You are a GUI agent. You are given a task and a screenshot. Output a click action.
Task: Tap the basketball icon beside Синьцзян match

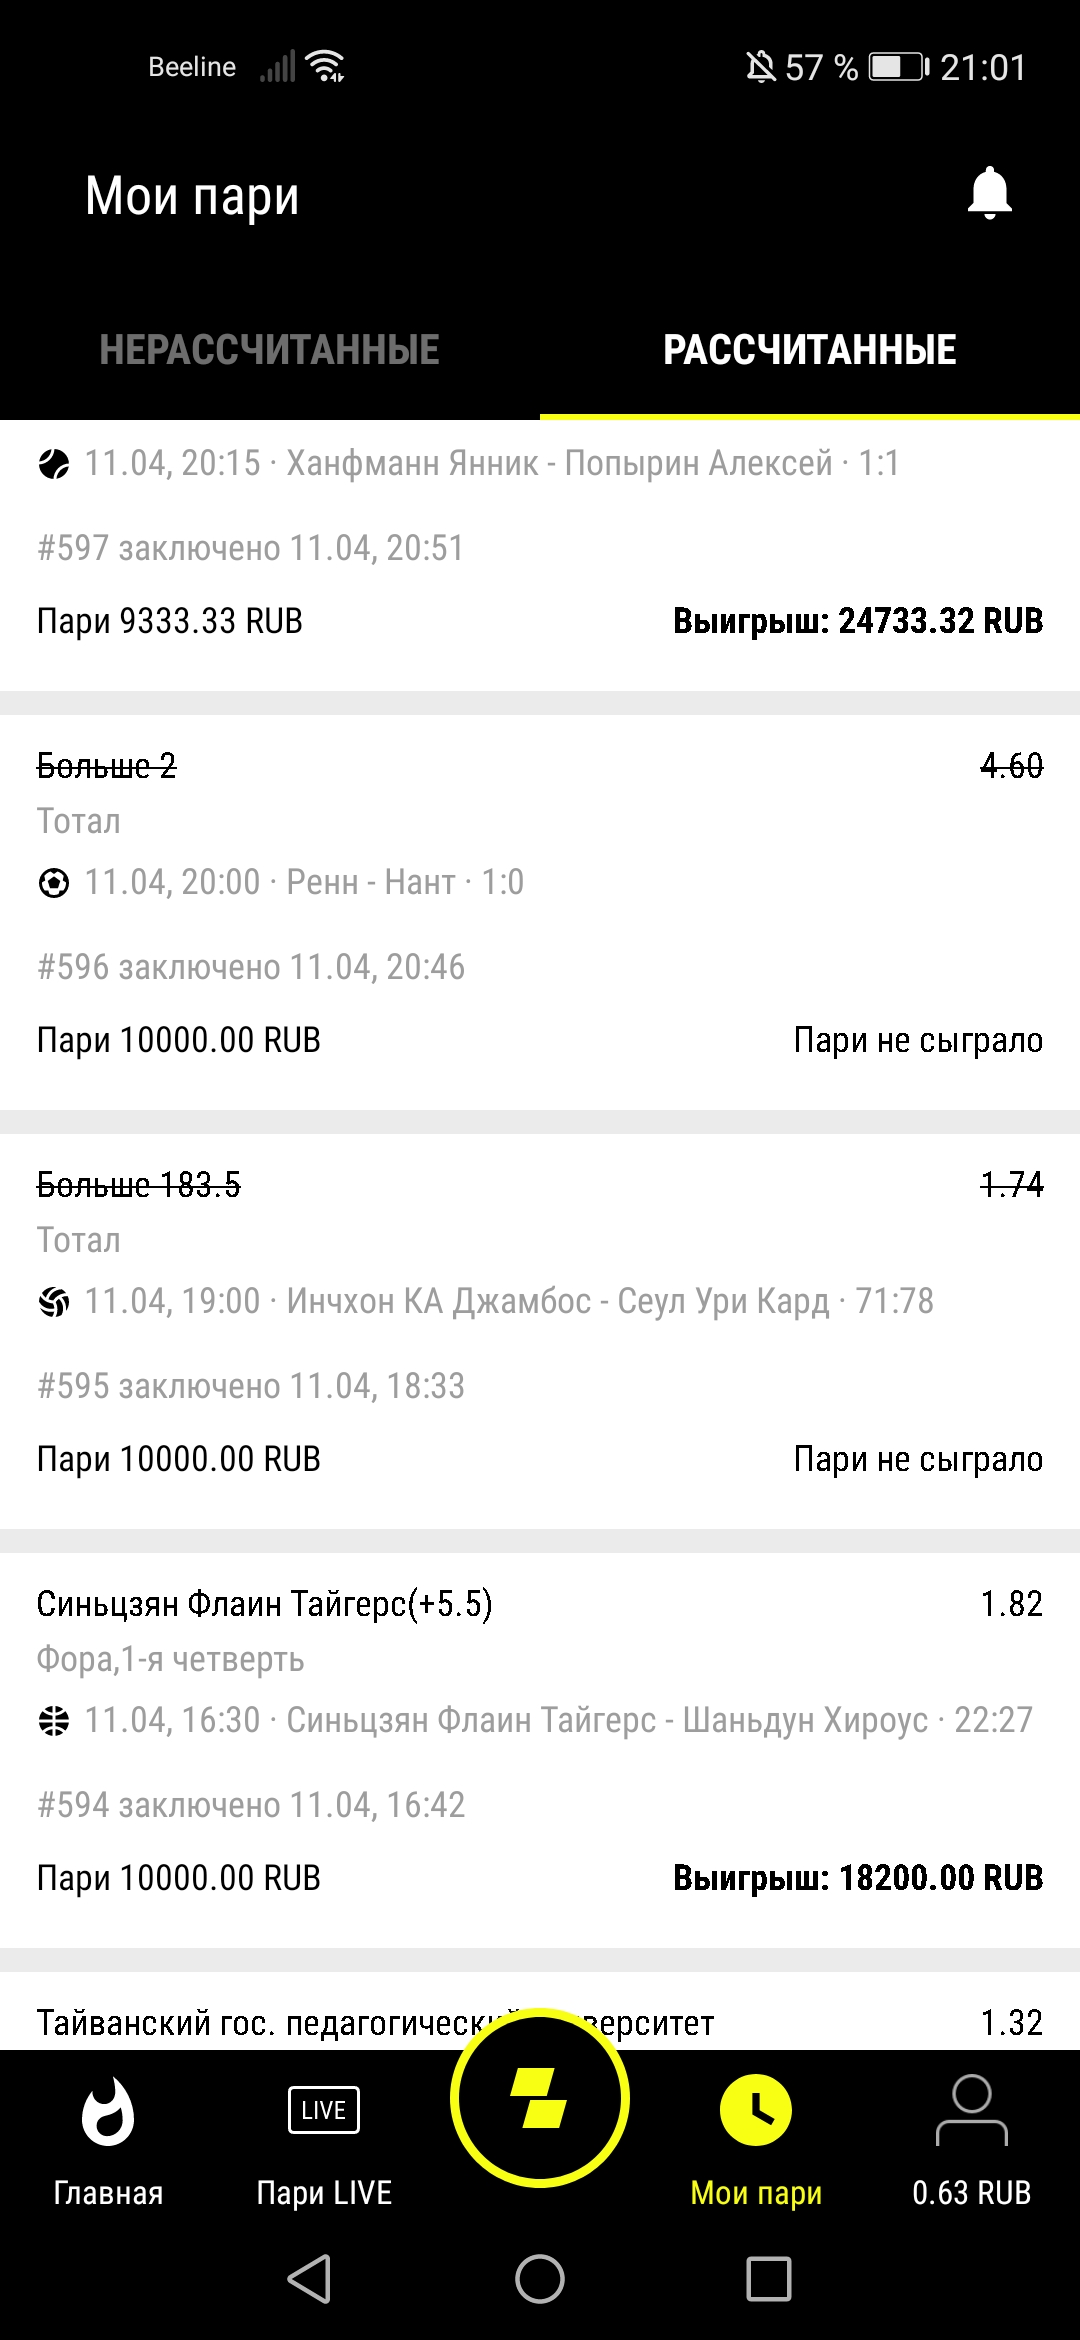[54, 1721]
